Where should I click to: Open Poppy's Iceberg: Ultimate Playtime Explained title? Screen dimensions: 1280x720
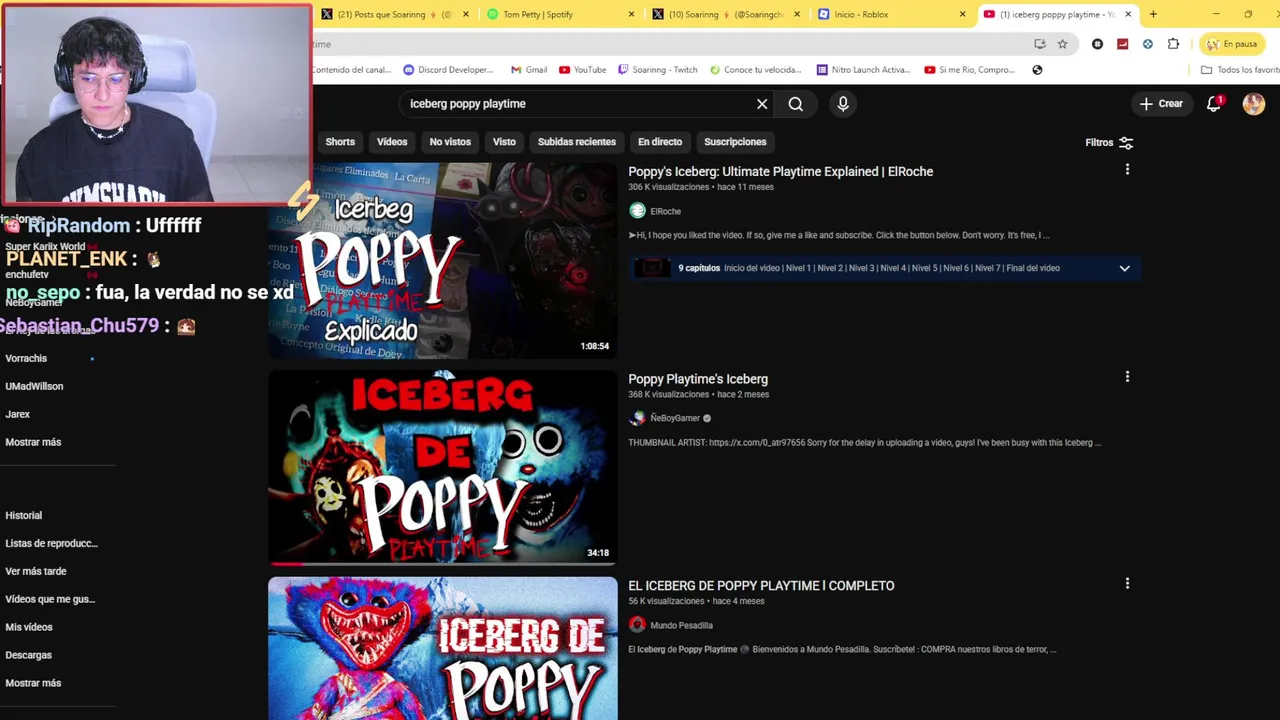[780, 171]
